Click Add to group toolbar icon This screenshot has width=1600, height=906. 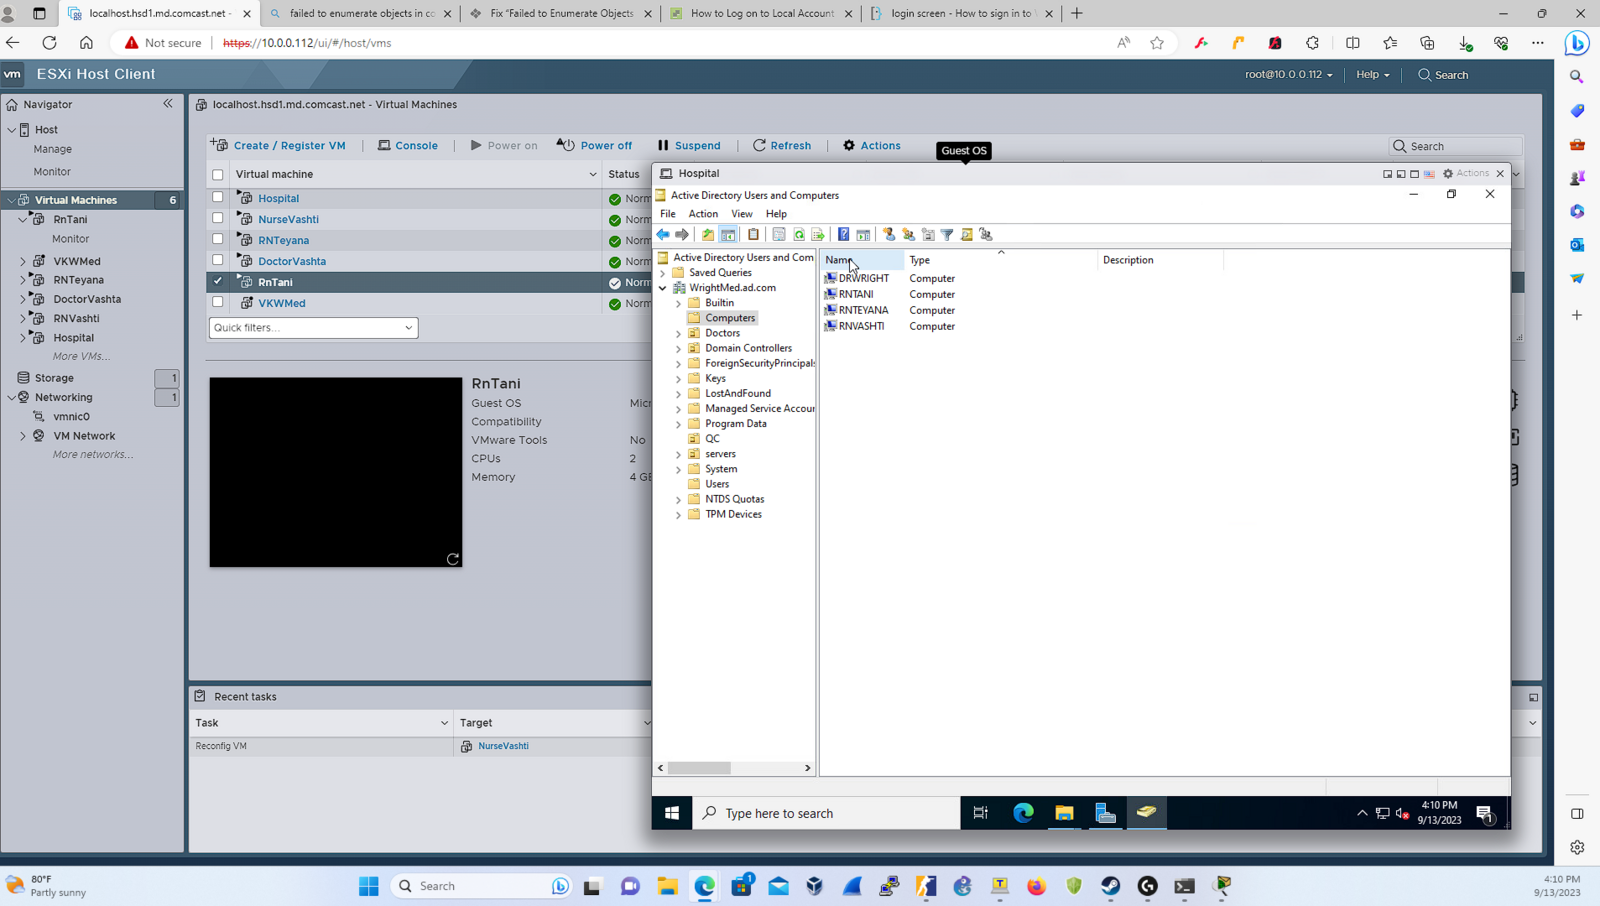(x=986, y=235)
